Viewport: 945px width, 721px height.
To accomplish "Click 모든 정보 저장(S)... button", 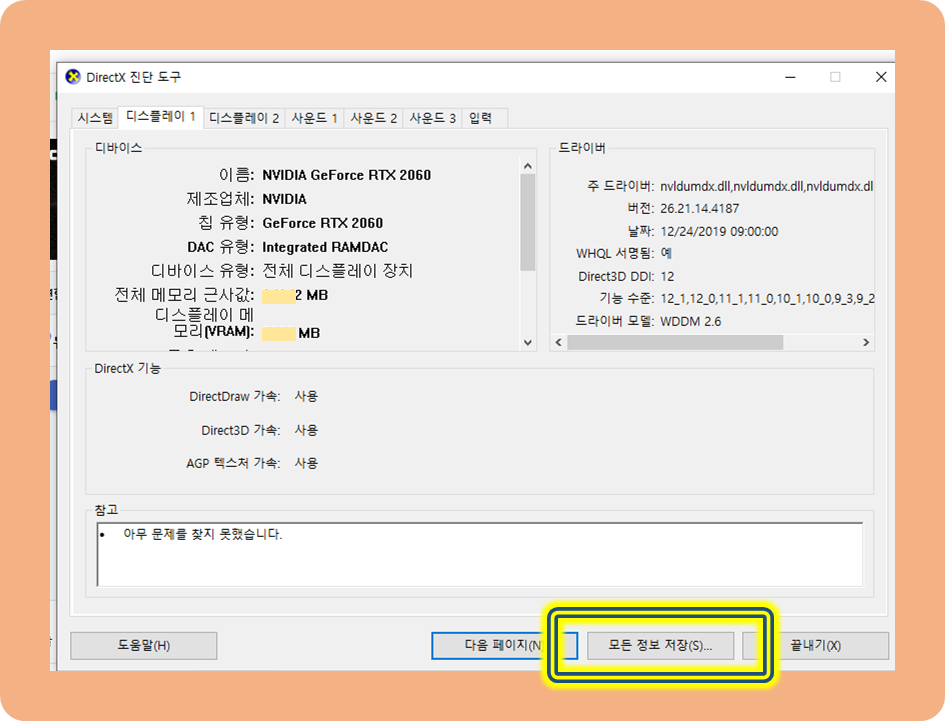I will (x=660, y=646).
